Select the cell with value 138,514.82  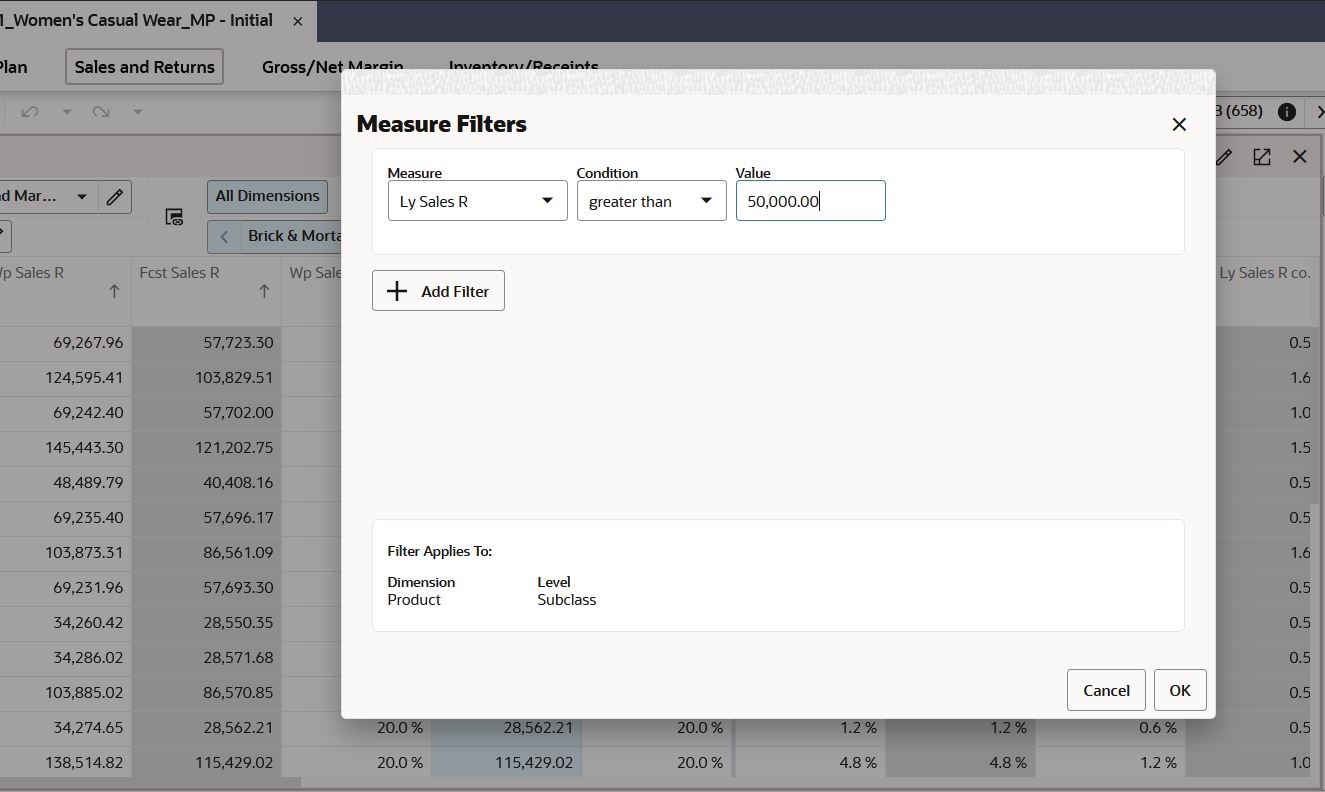click(x=66, y=763)
